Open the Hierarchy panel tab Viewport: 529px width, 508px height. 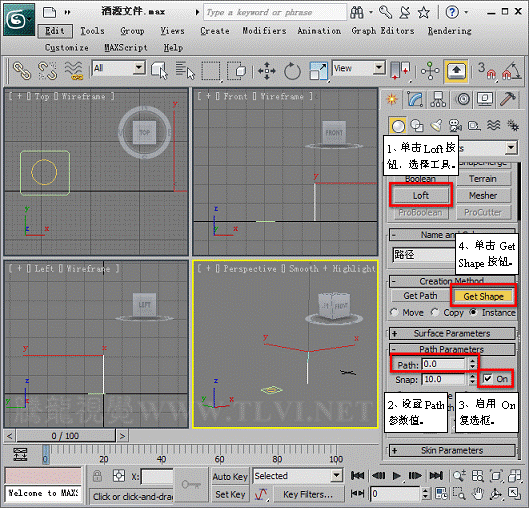pos(438,99)
